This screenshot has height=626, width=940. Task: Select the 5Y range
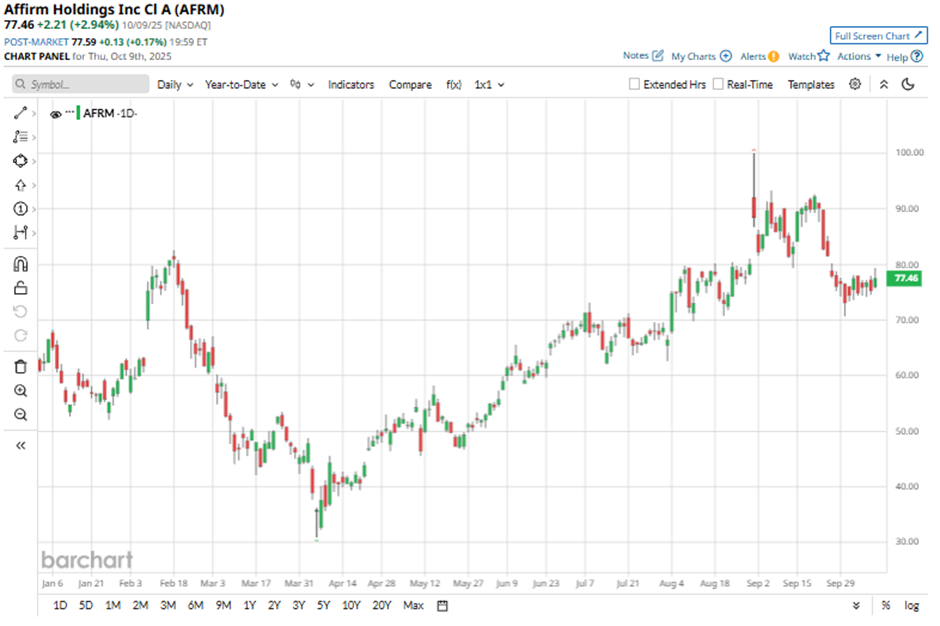(323, 605)
